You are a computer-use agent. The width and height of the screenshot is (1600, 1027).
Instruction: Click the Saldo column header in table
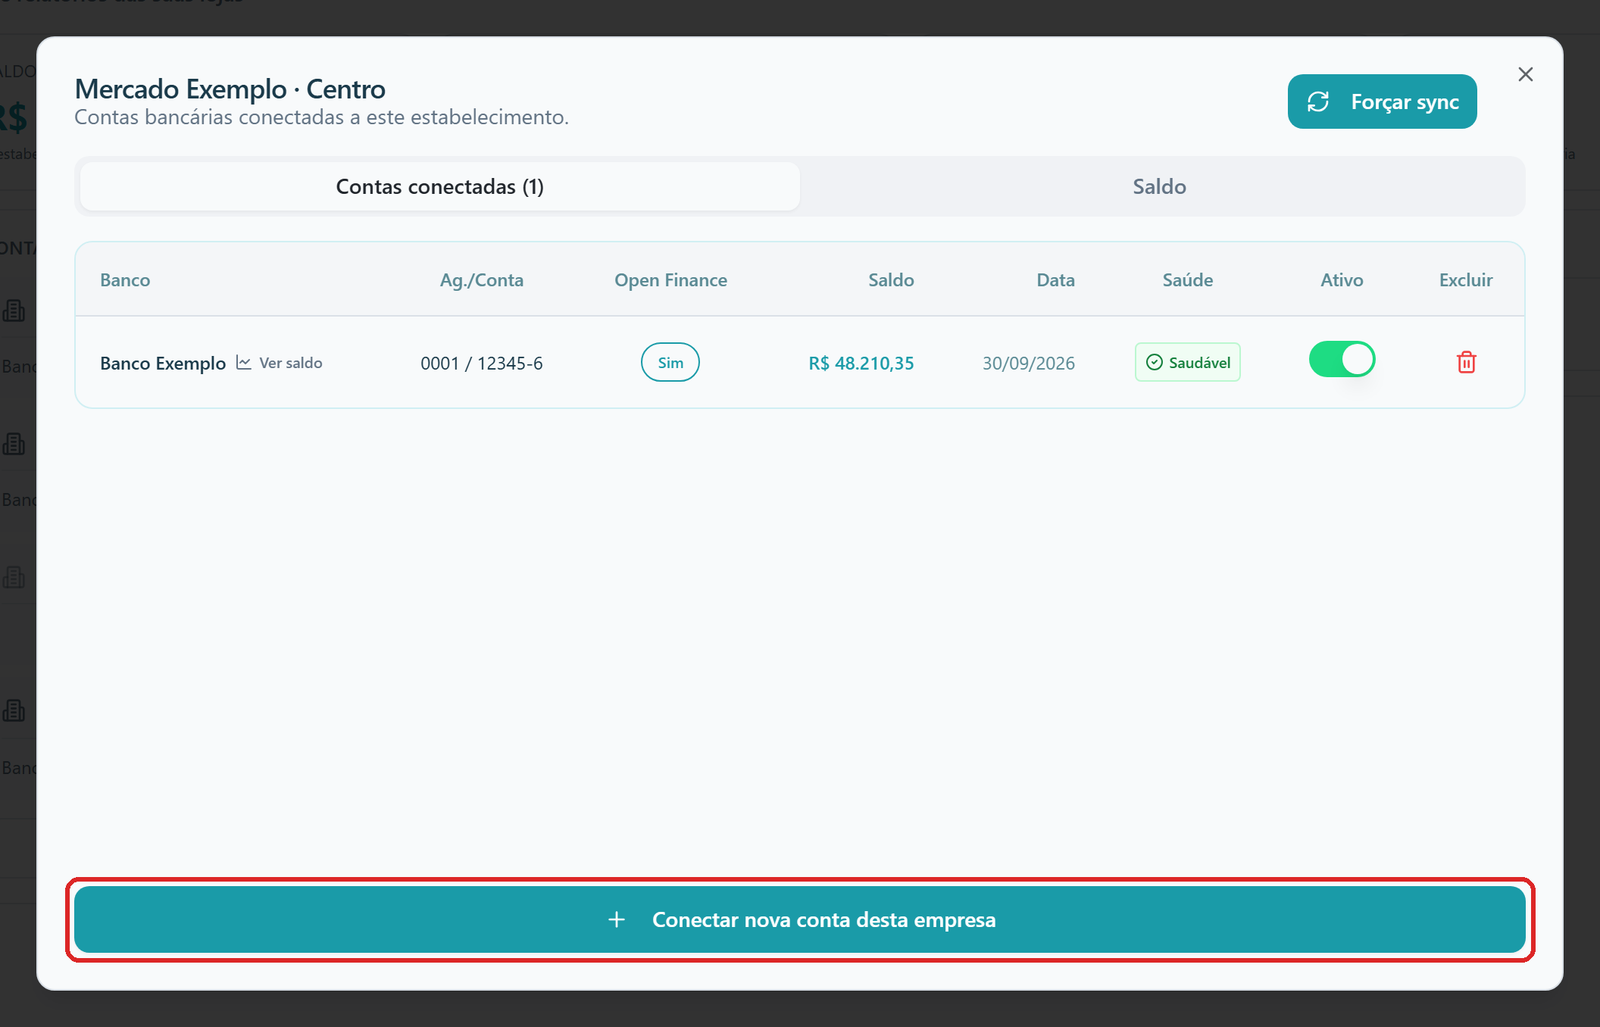891,280
